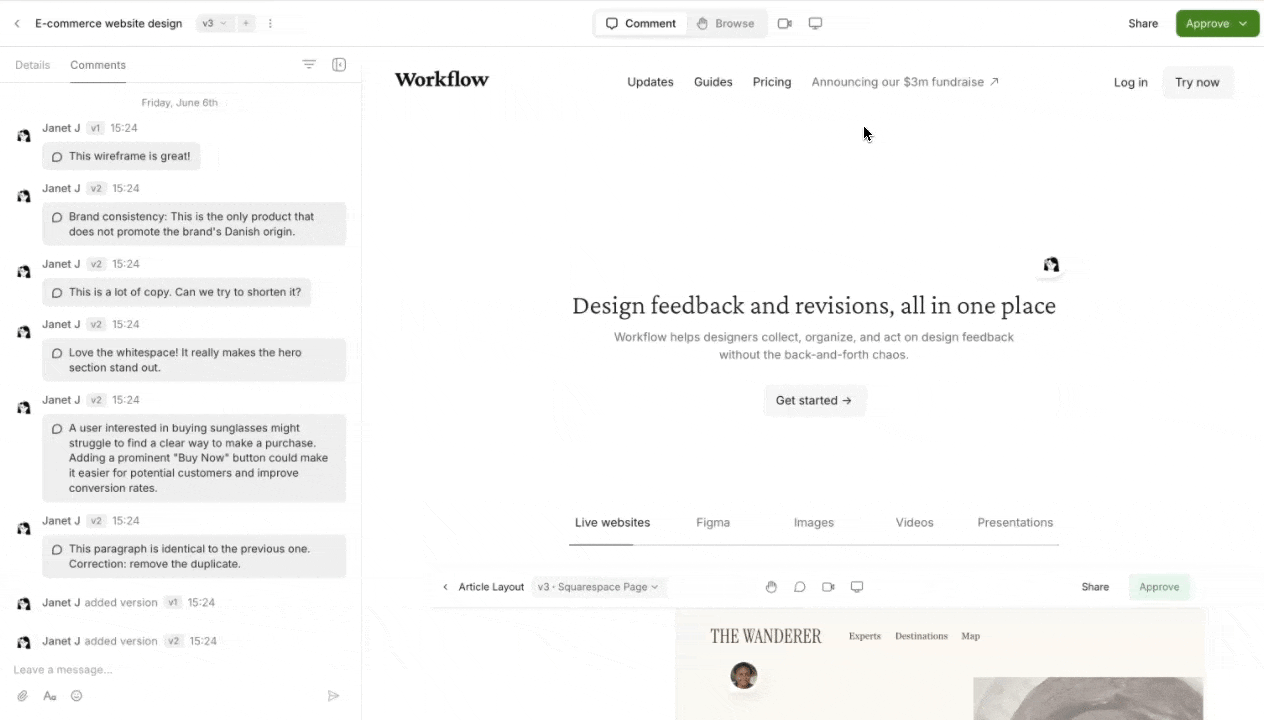1264x720 pixels.
Task: Open comment 'This is a lot of copy'
Action: [x=176, y=292]
